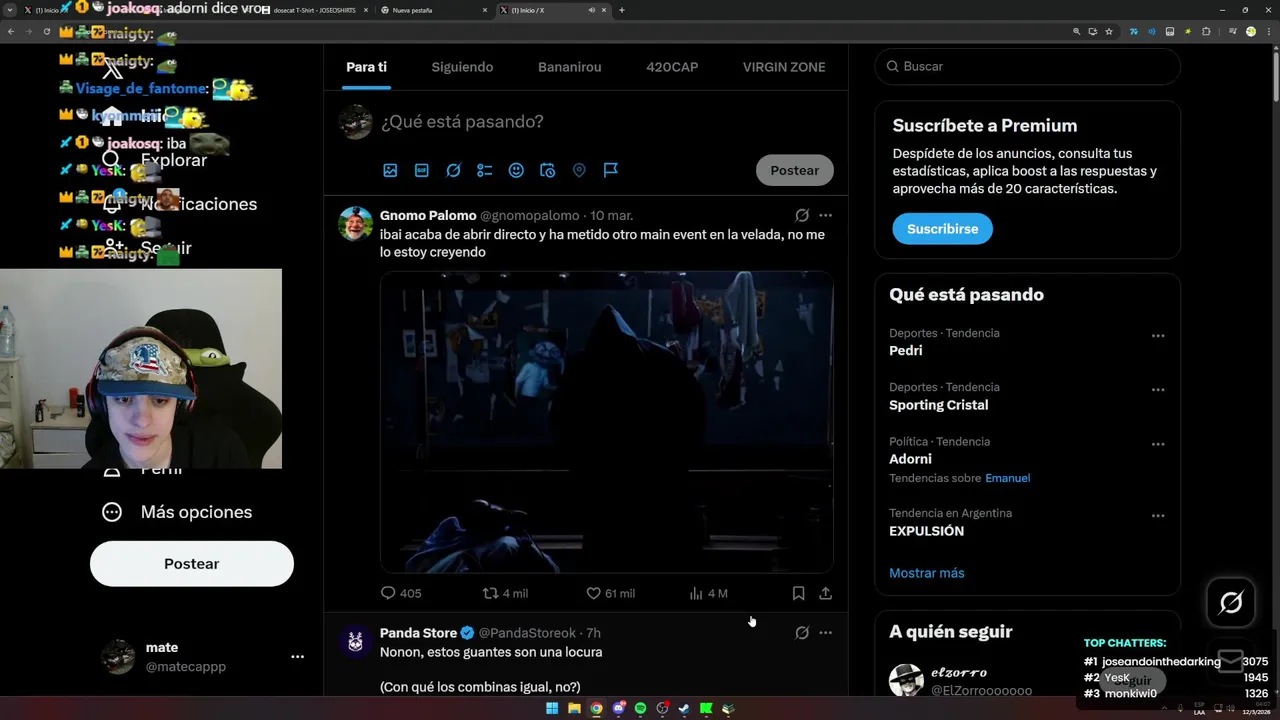Repost Gnomo Palomo's tweet with 4 mil reposts
Image resolution: width=1280 pixels, height=720 pixels.
click(505, 593)
